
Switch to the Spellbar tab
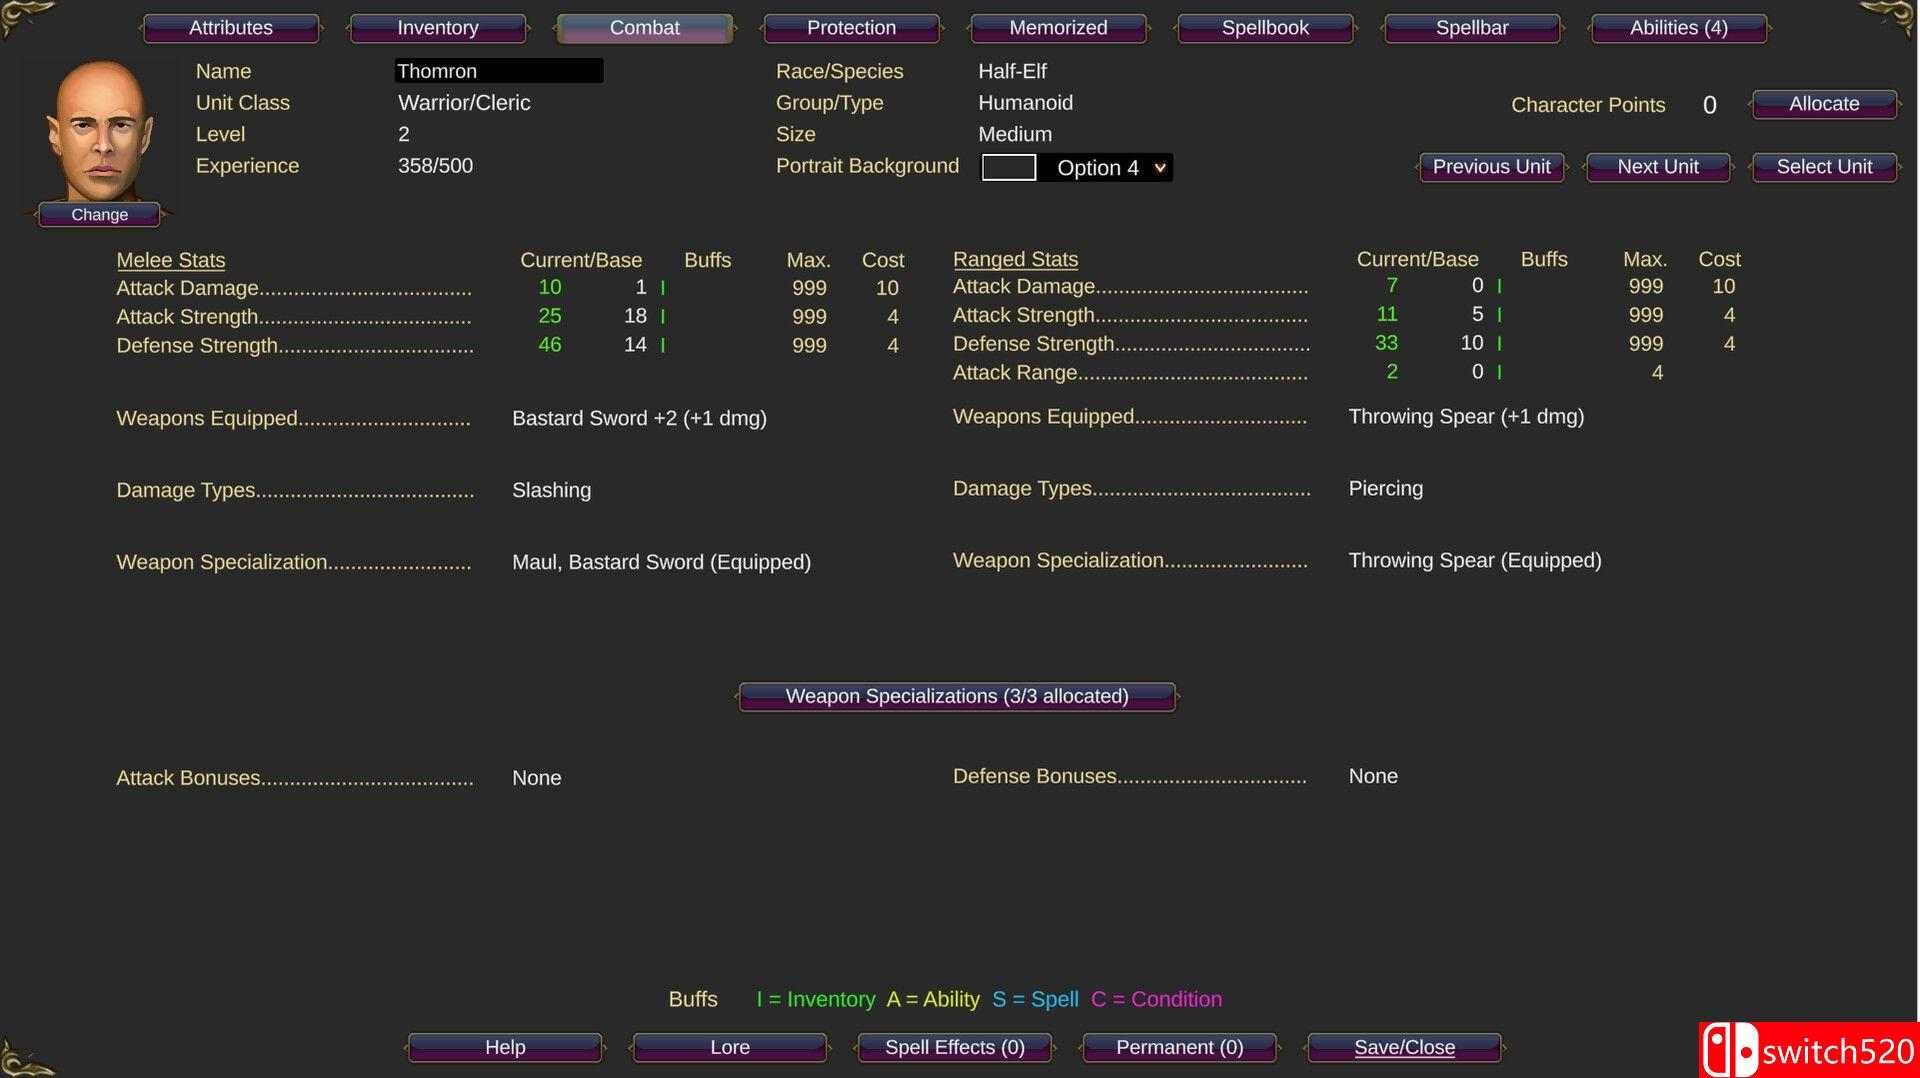(x=1472, y=28)
